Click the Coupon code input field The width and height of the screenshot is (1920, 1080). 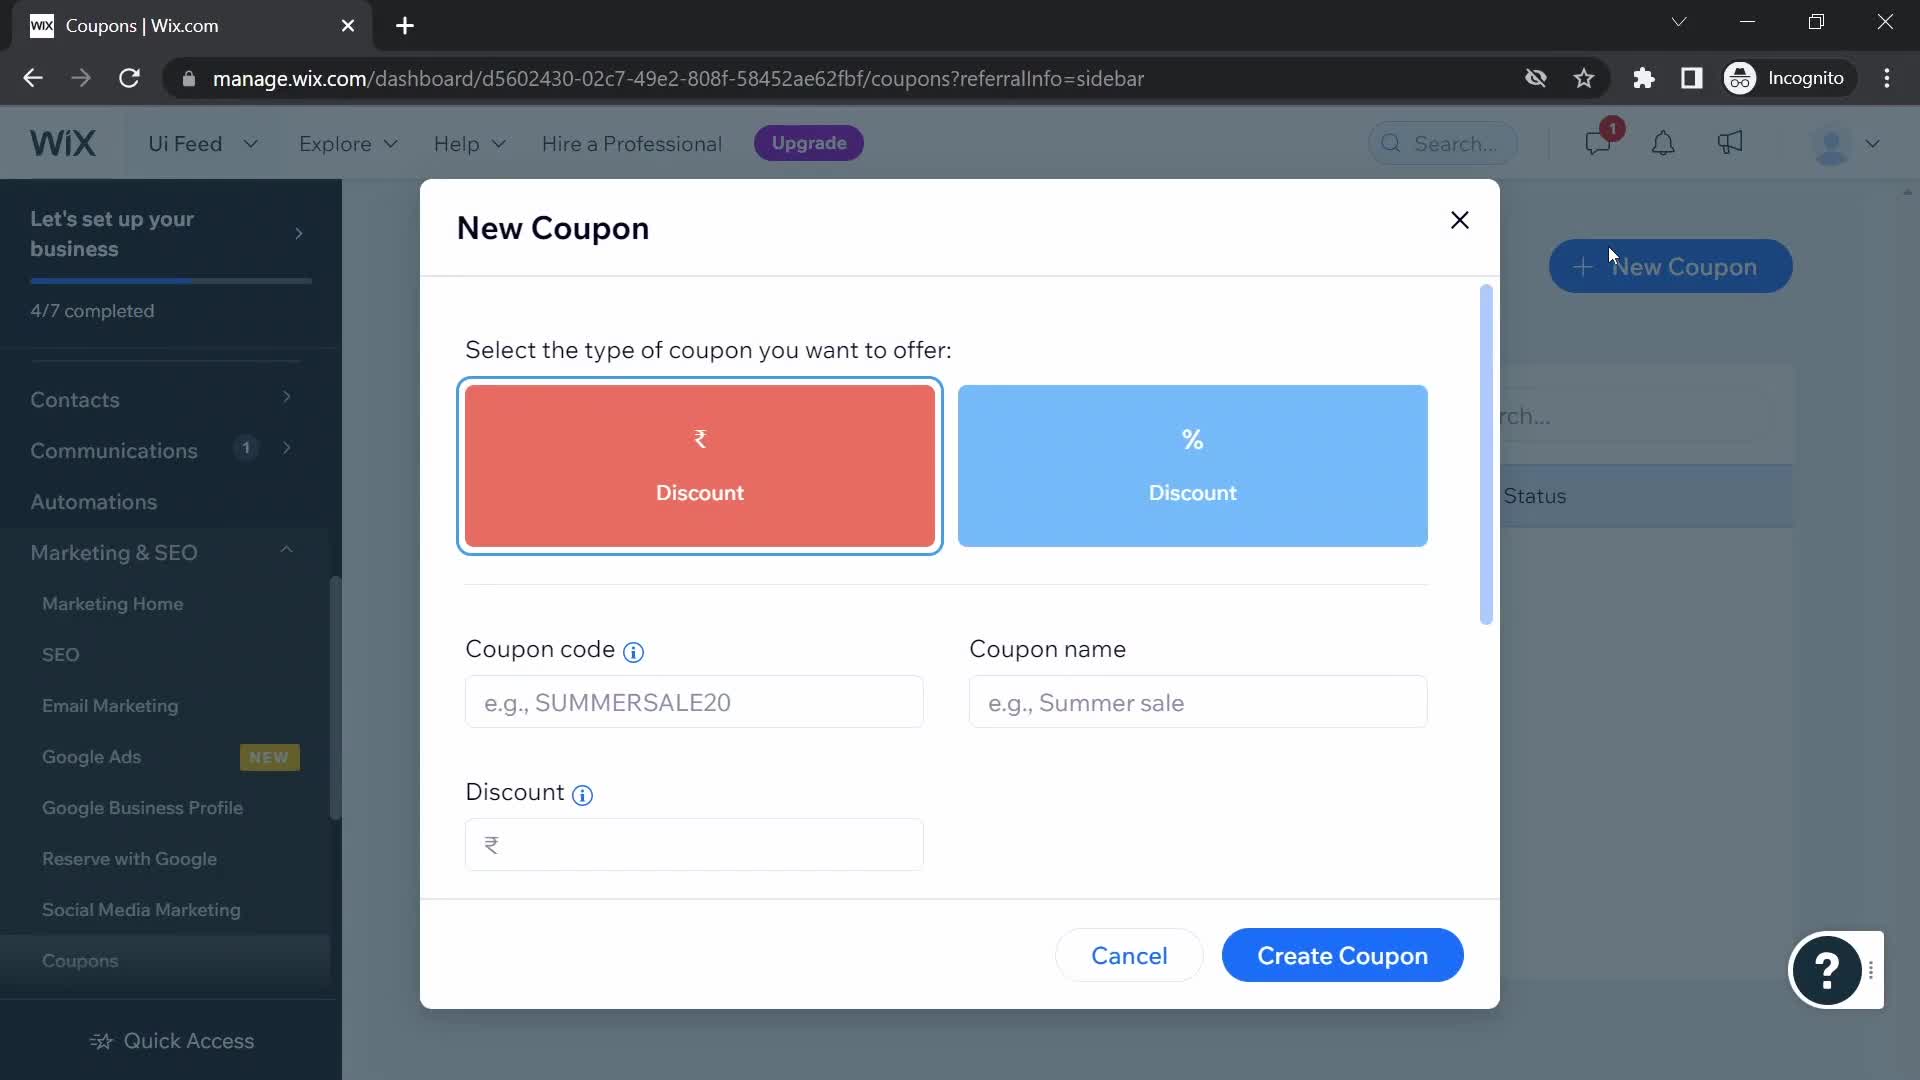[696, 704]
